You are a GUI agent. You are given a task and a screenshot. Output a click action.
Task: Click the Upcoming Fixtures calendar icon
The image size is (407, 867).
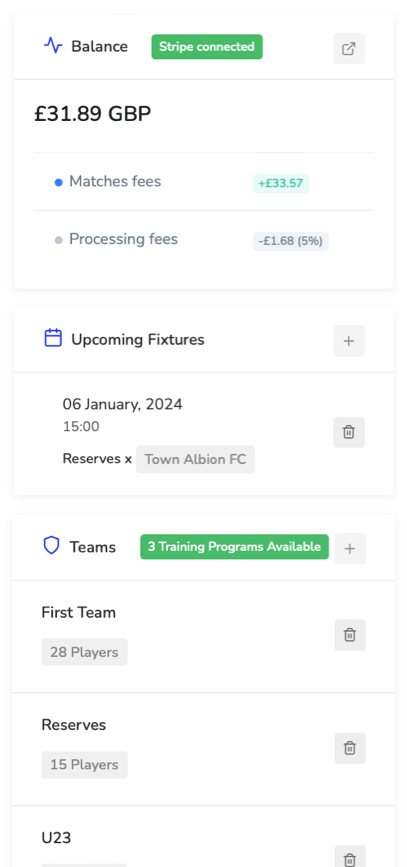pos(53,338)
